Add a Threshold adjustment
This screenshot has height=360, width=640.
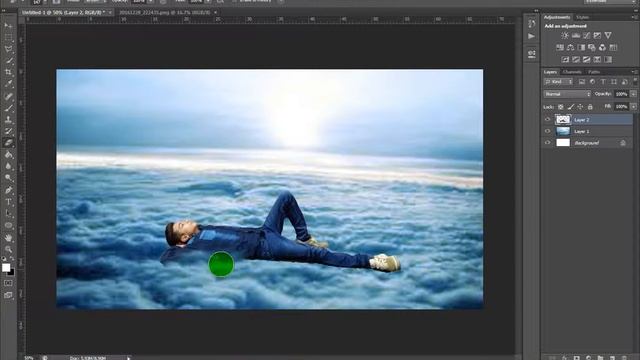tap(587, 60)
